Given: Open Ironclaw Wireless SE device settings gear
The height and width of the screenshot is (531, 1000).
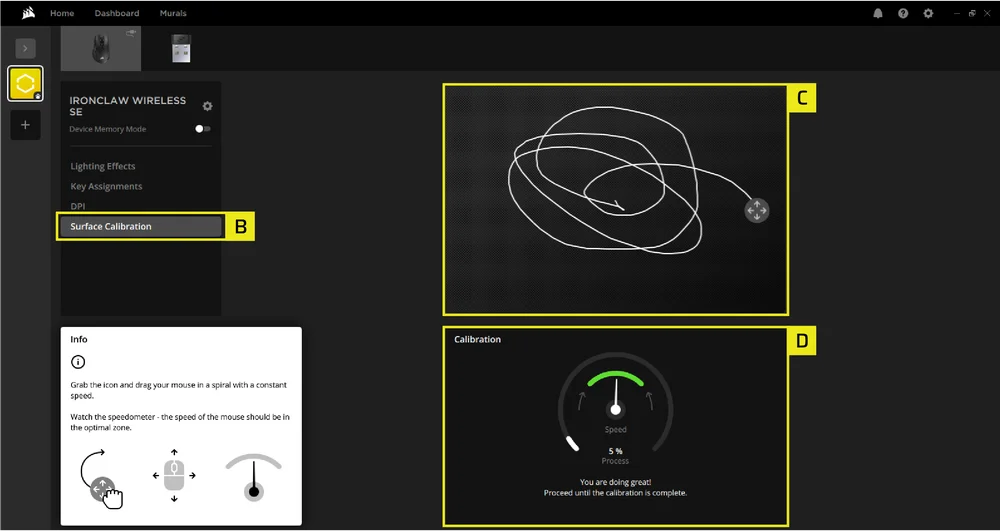Looking at the screenshot, I should (207, 106).
